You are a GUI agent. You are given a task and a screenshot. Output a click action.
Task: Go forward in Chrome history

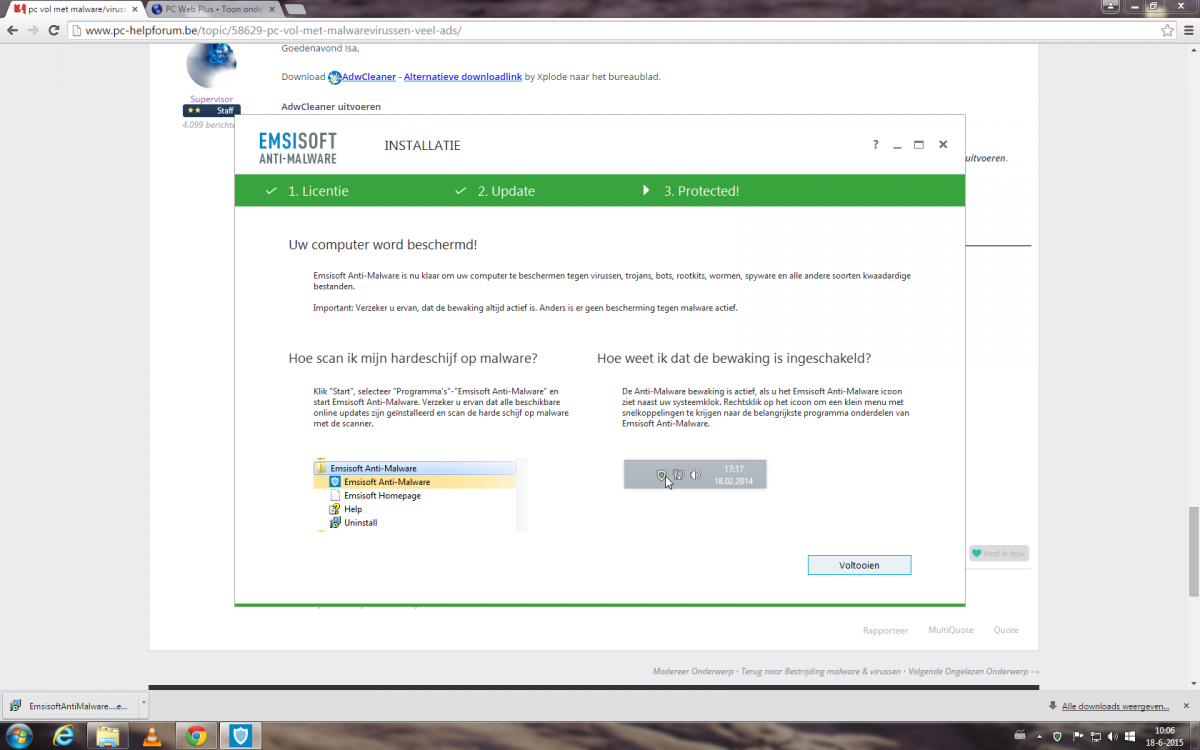point(35,30)
